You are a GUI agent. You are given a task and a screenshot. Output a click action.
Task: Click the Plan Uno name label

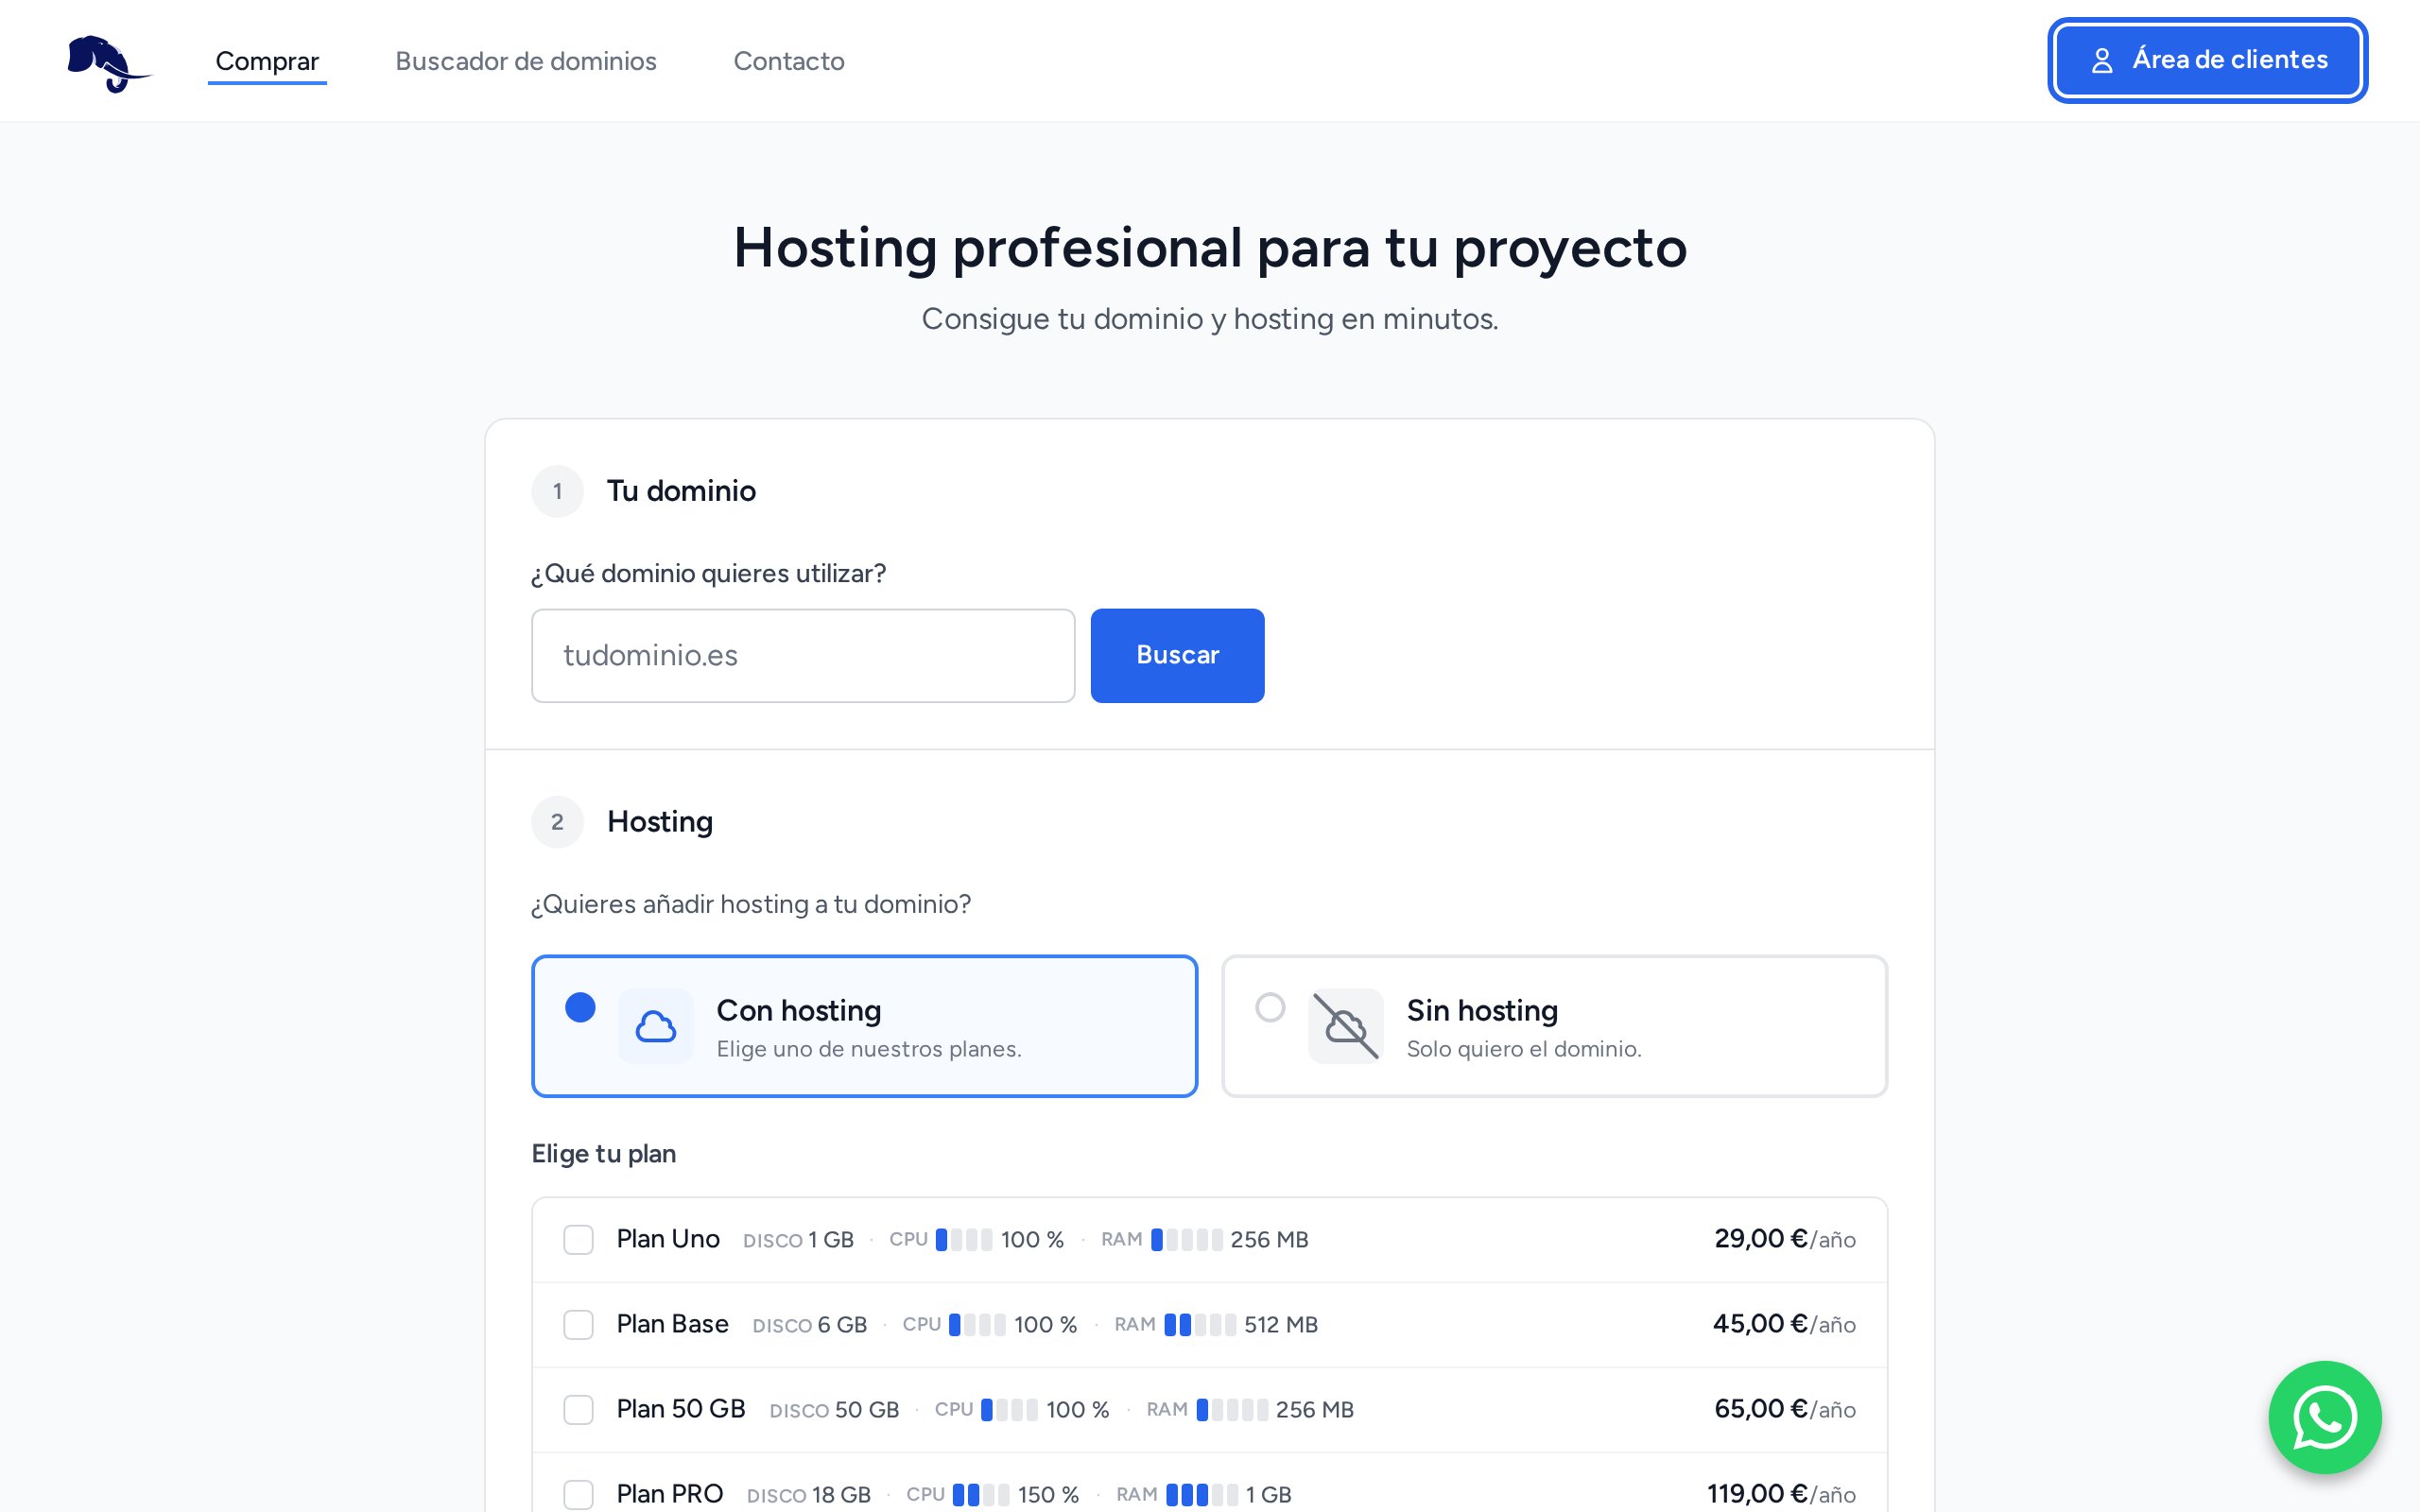[668, 1239]
